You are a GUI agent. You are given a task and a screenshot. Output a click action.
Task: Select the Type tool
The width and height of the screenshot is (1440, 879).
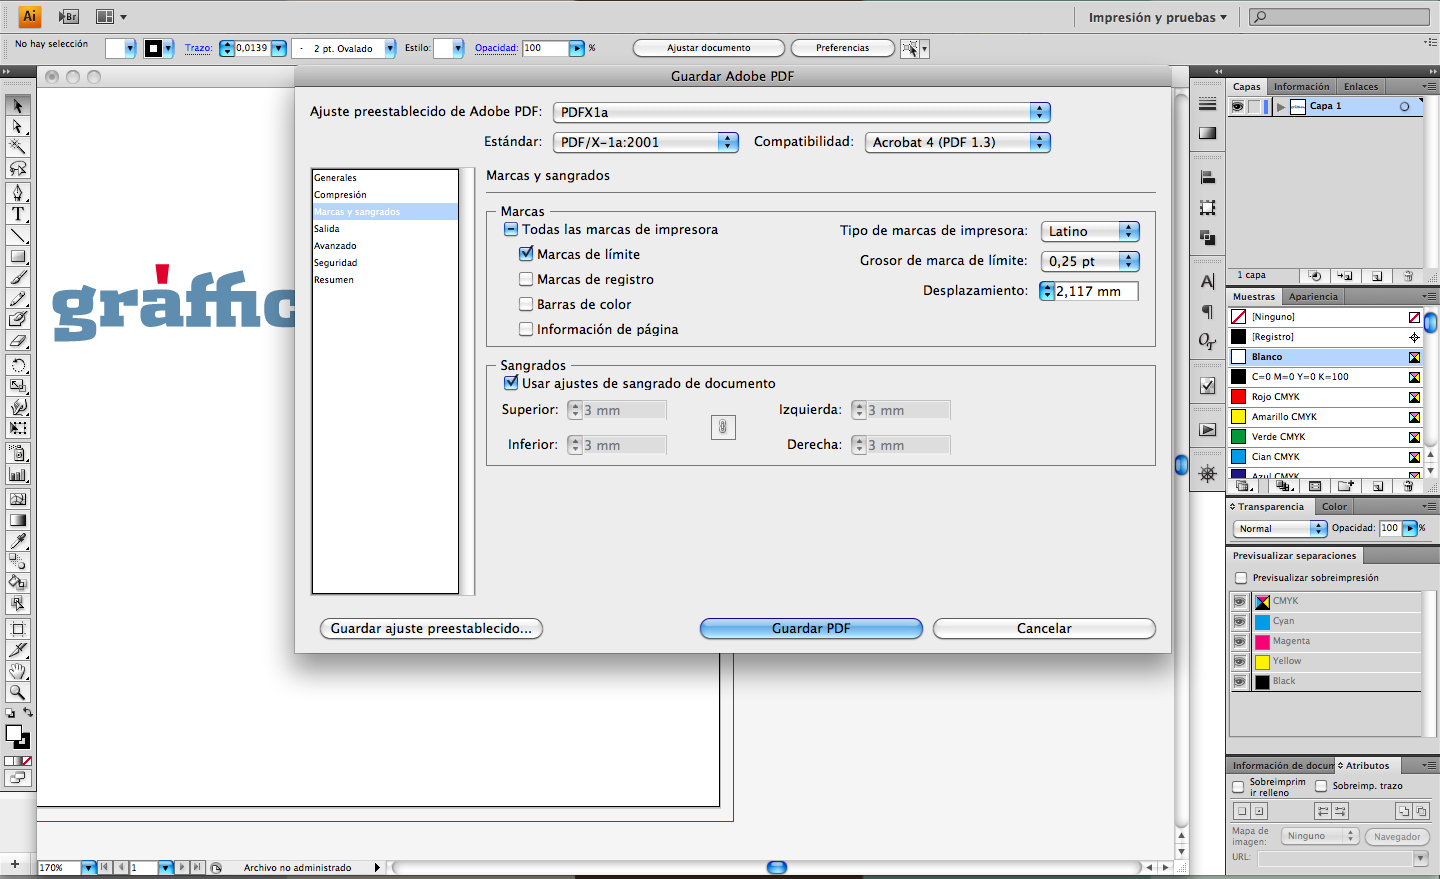click(18, 213)
